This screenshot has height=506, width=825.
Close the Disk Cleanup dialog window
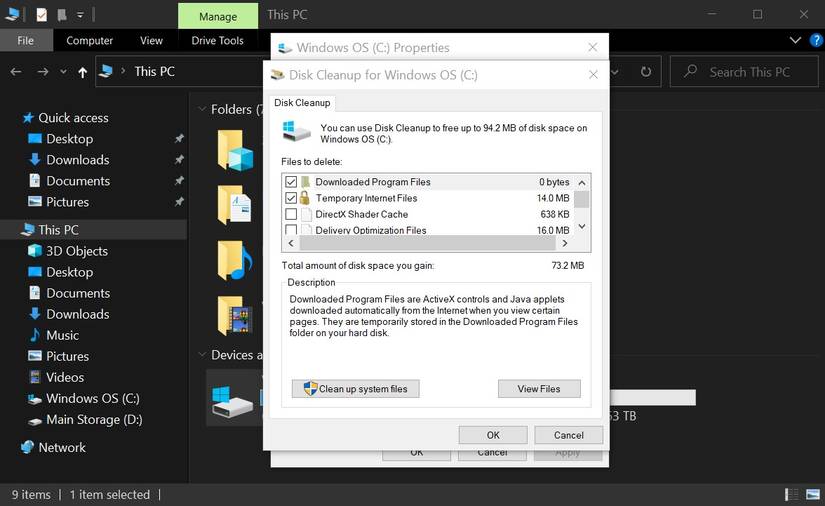click(x=593, y=75)
